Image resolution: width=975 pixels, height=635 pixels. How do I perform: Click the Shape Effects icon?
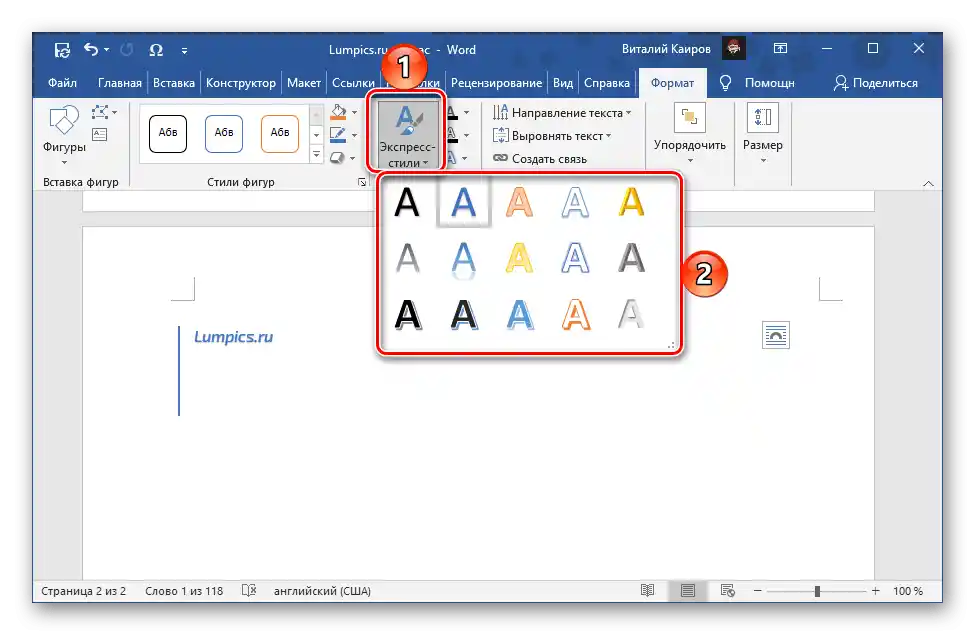point(338,158)
